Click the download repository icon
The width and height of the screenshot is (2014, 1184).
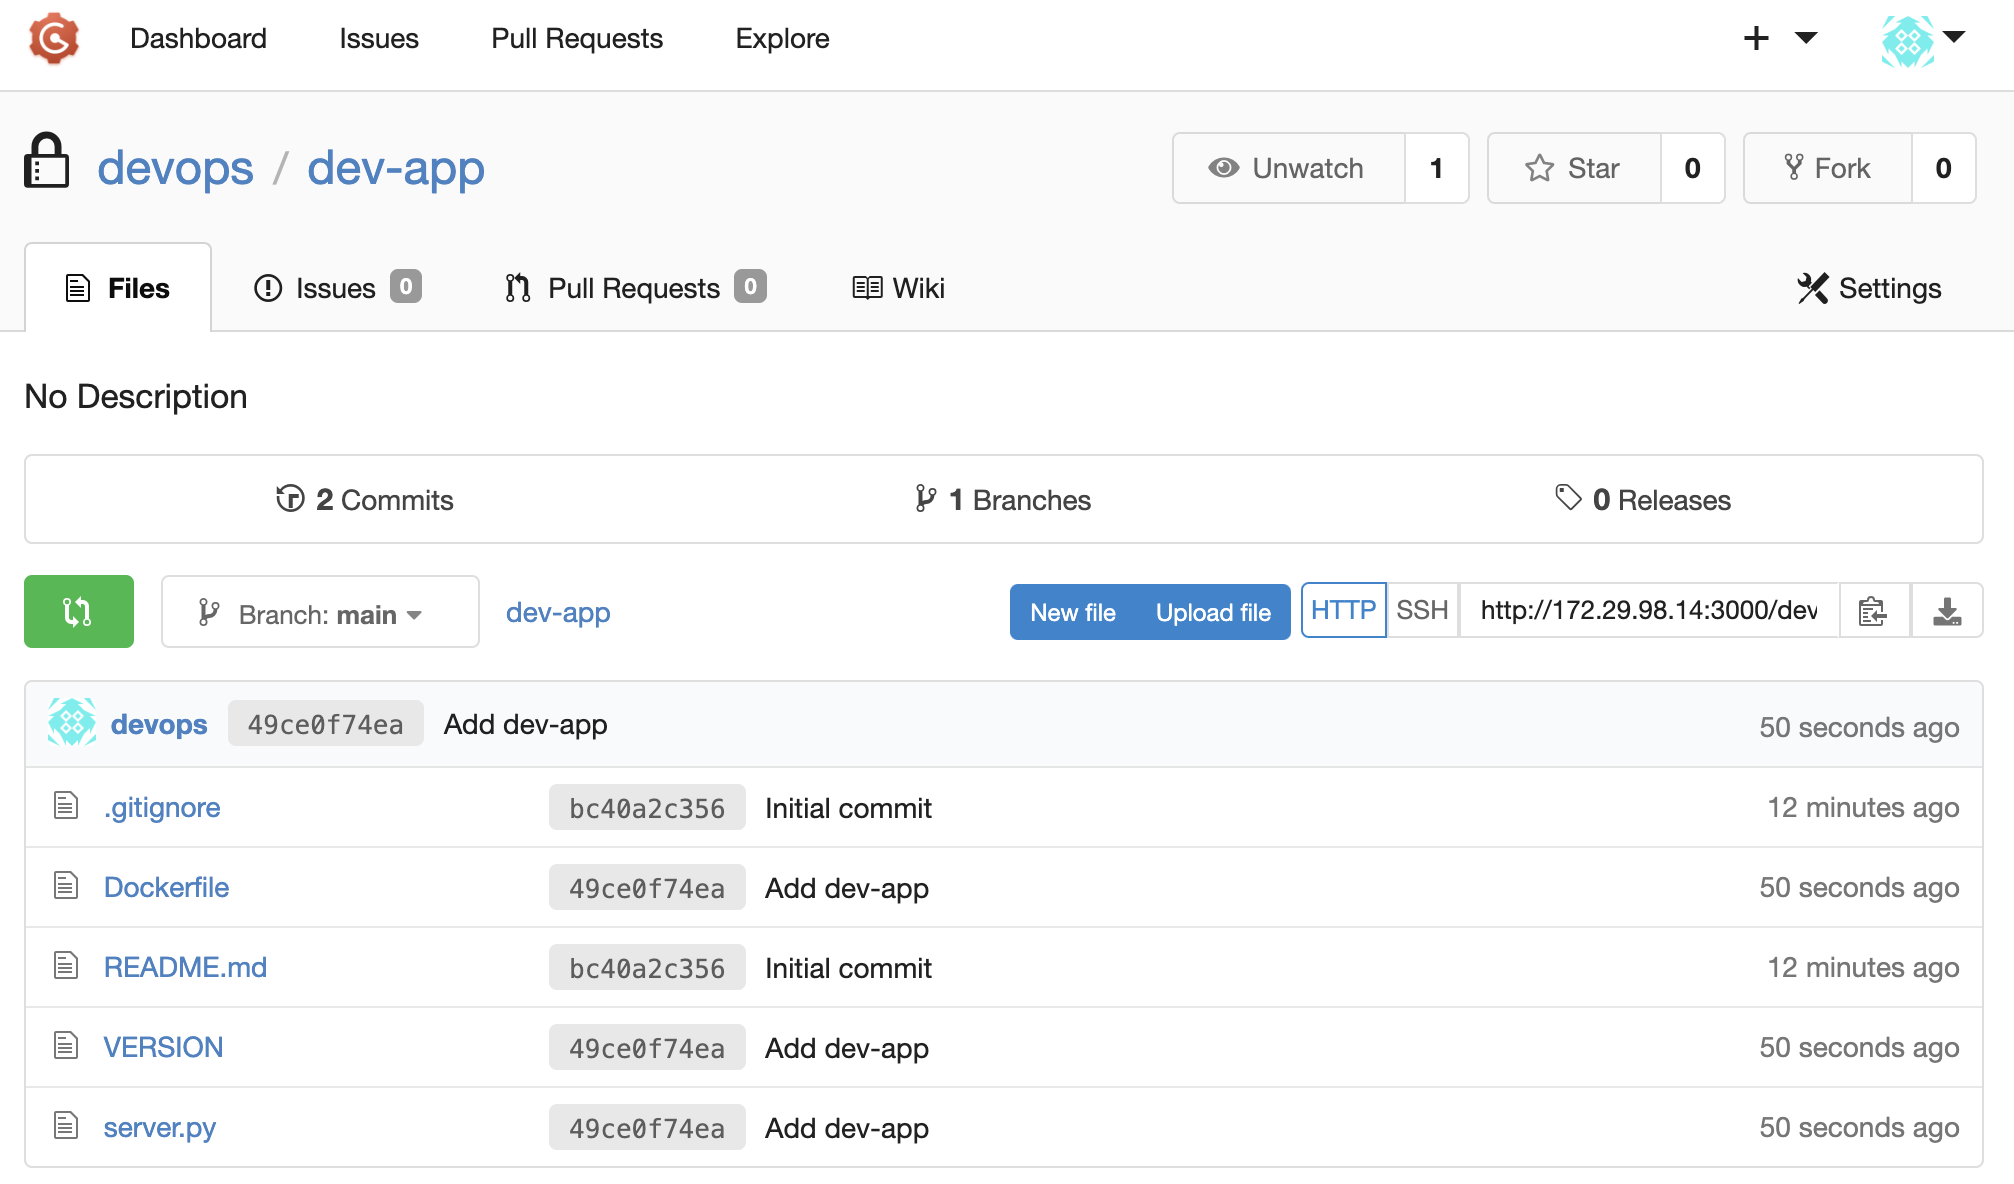coord(1946,611)
